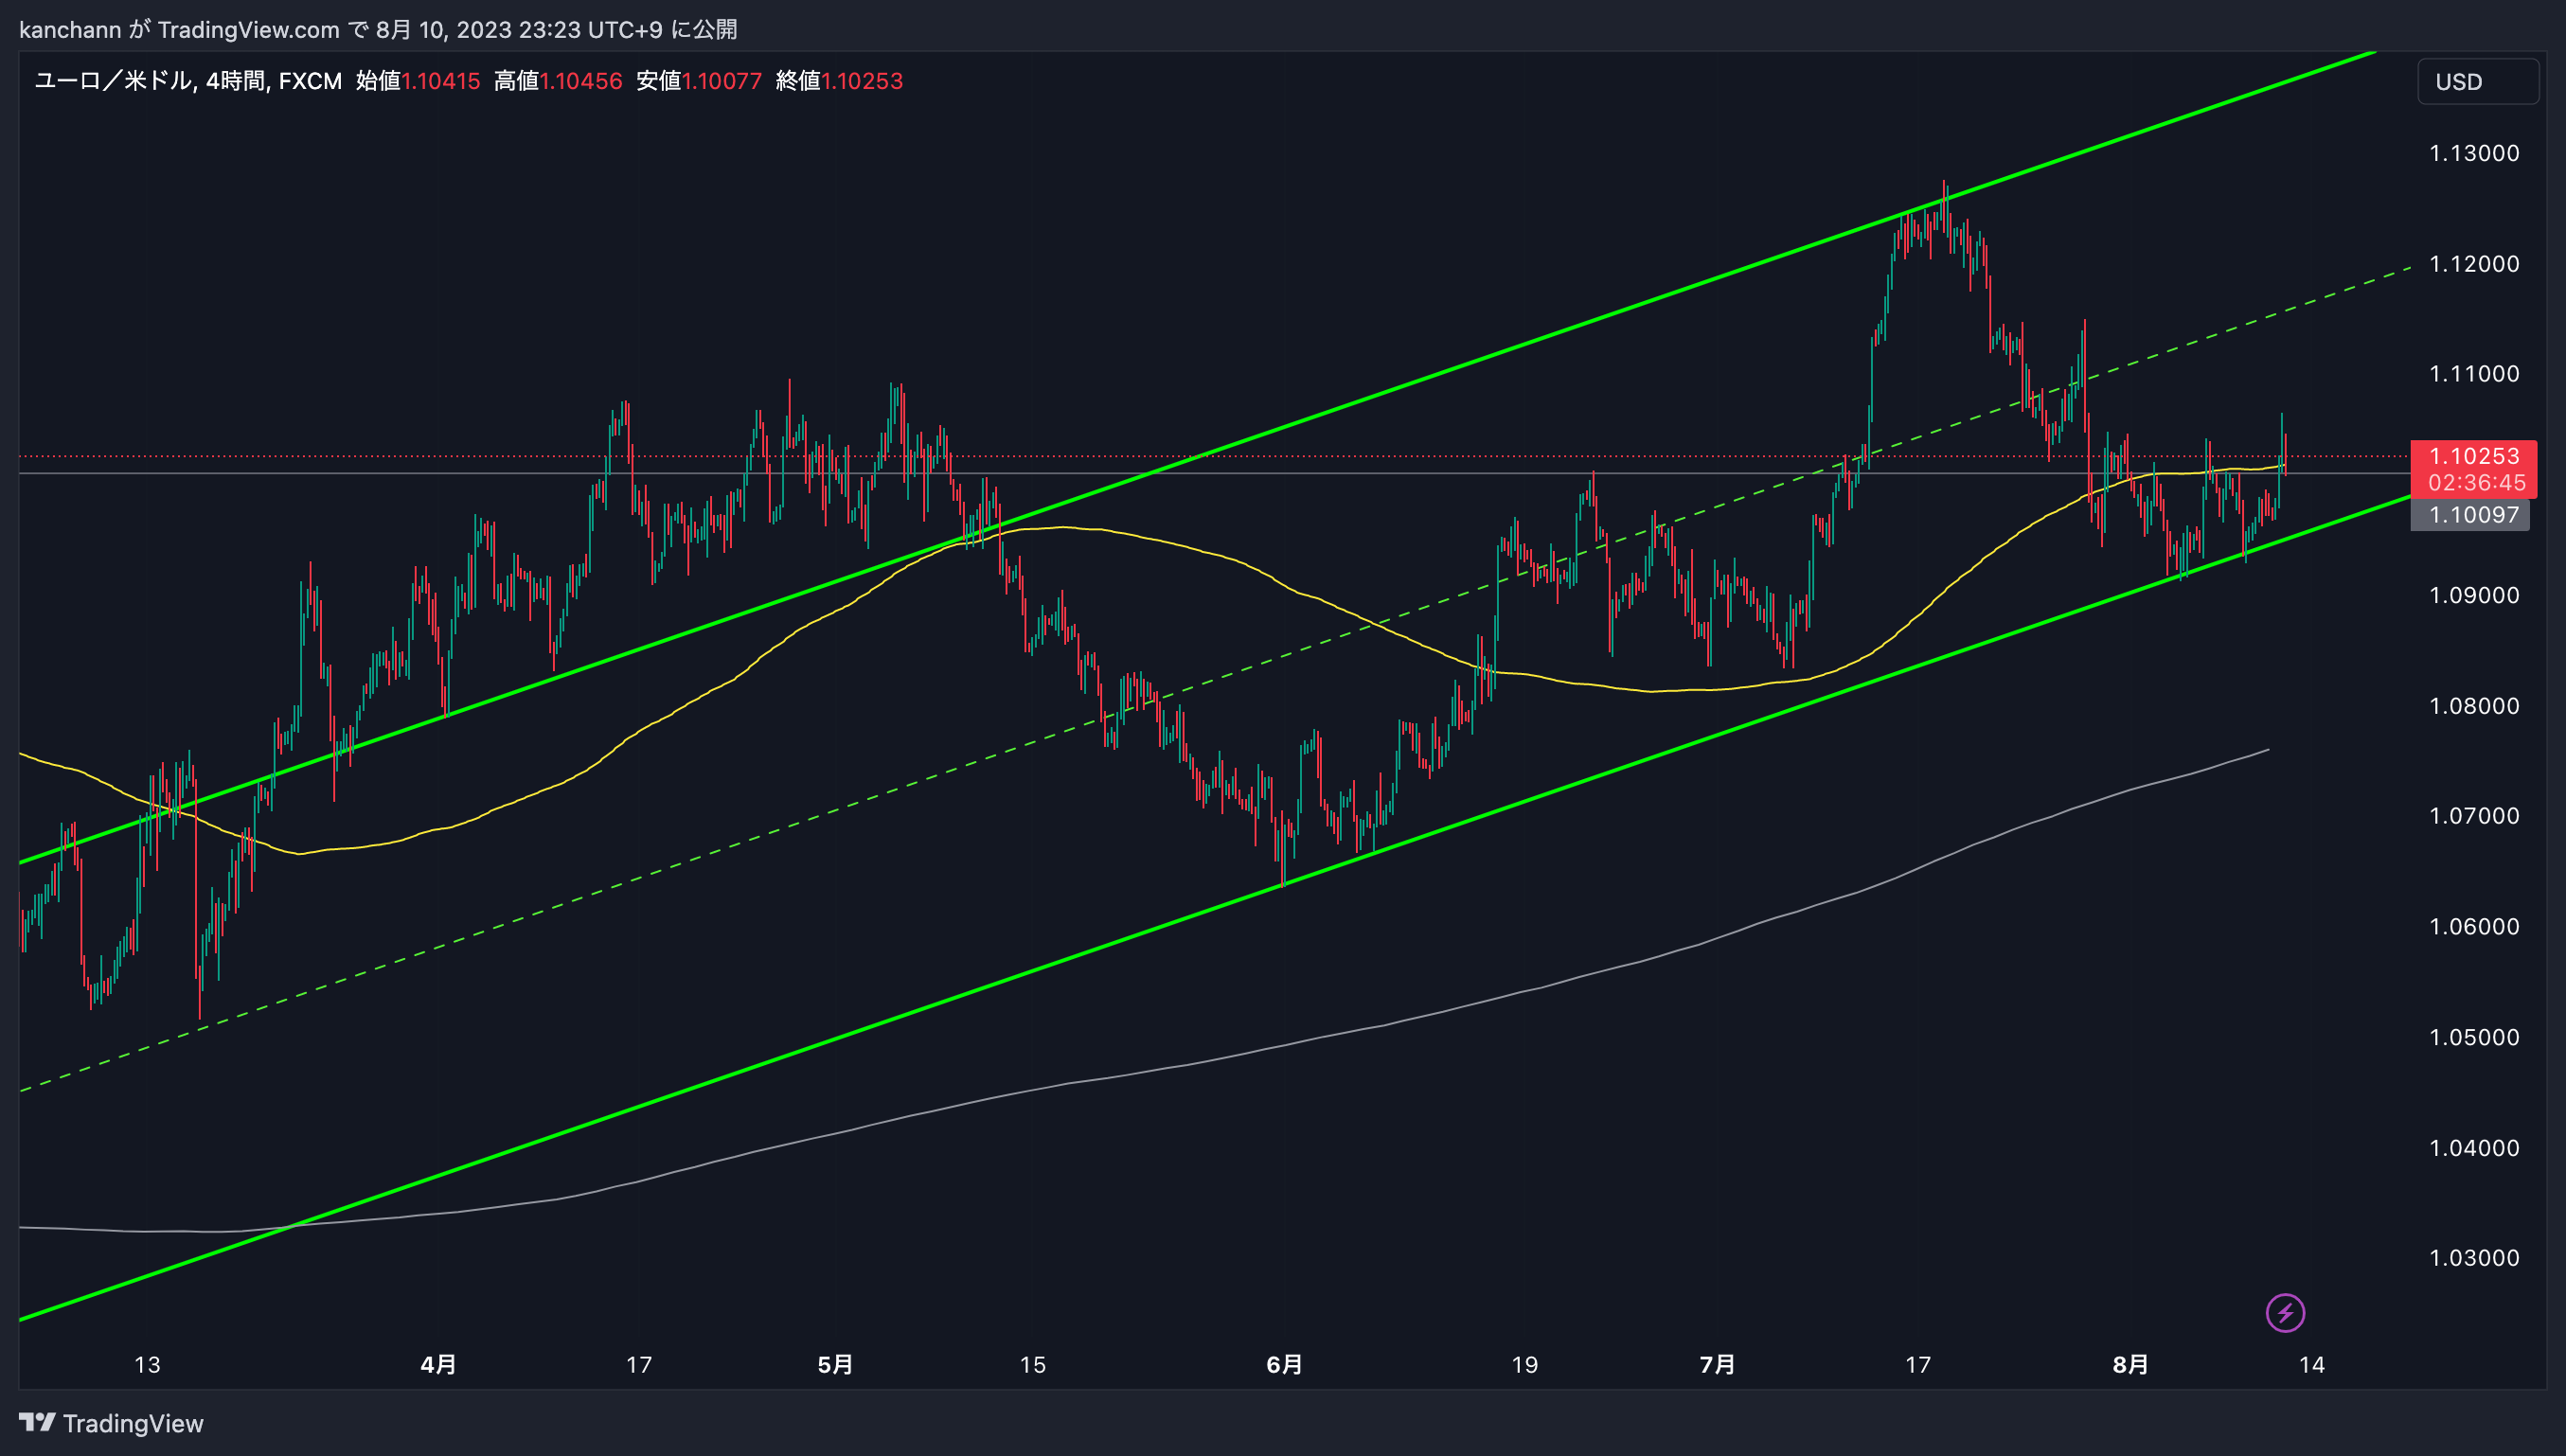Click the low value 安値1.10077
2566x1456 pixels.
click(x=699, y=81)
